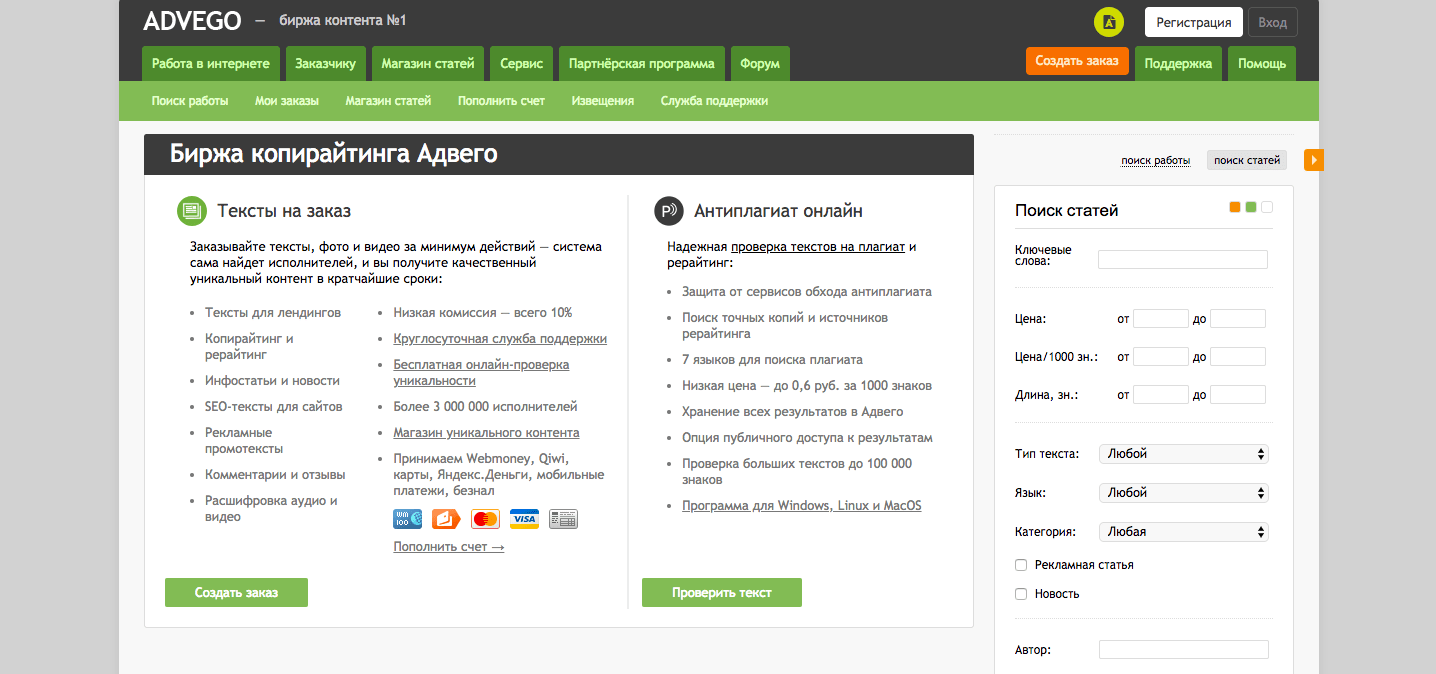The width and height of the screenshot is (1436, 674).
Task: Click the green Тексты на заказ icon
Action: point(191,211)
